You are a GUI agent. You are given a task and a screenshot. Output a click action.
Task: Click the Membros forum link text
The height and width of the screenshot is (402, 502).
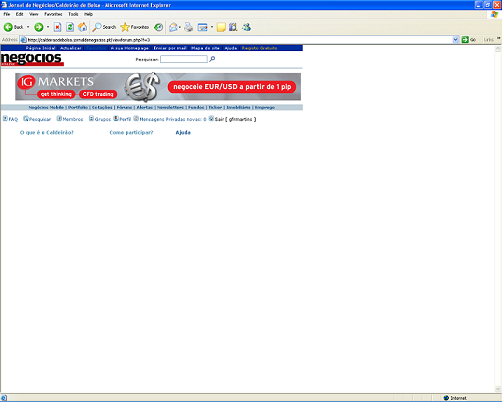(x=73, y=119)
